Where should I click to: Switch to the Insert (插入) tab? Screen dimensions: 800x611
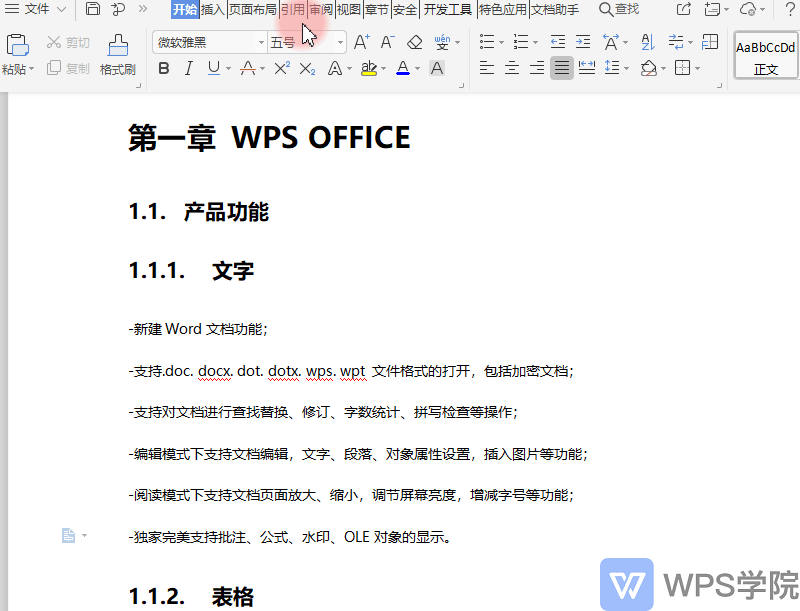[x=213, y=9]
